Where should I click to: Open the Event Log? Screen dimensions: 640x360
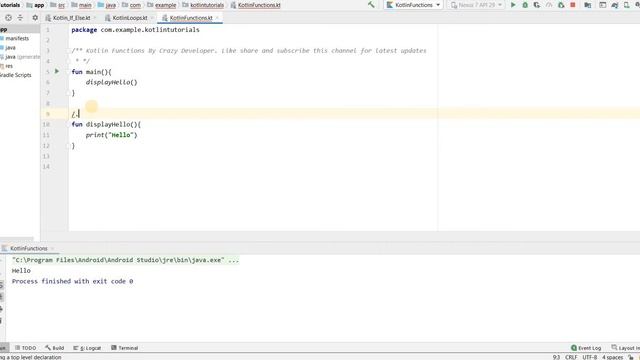[x=586, y=348]
